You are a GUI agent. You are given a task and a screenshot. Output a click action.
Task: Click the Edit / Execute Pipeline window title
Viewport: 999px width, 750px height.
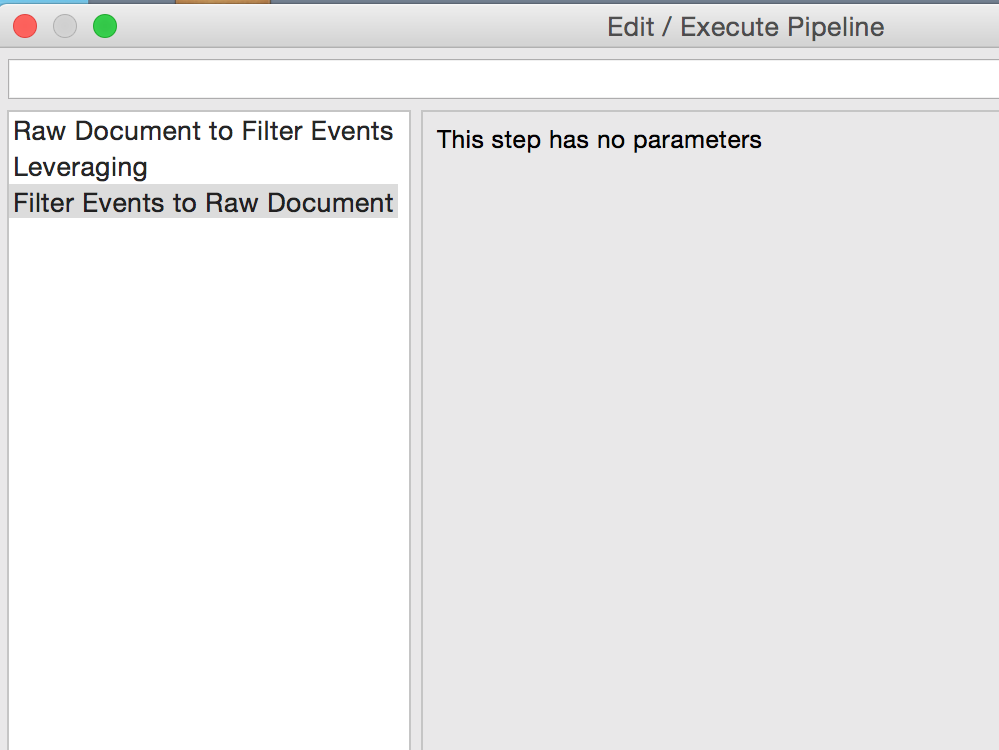click(x=745, y=27)
